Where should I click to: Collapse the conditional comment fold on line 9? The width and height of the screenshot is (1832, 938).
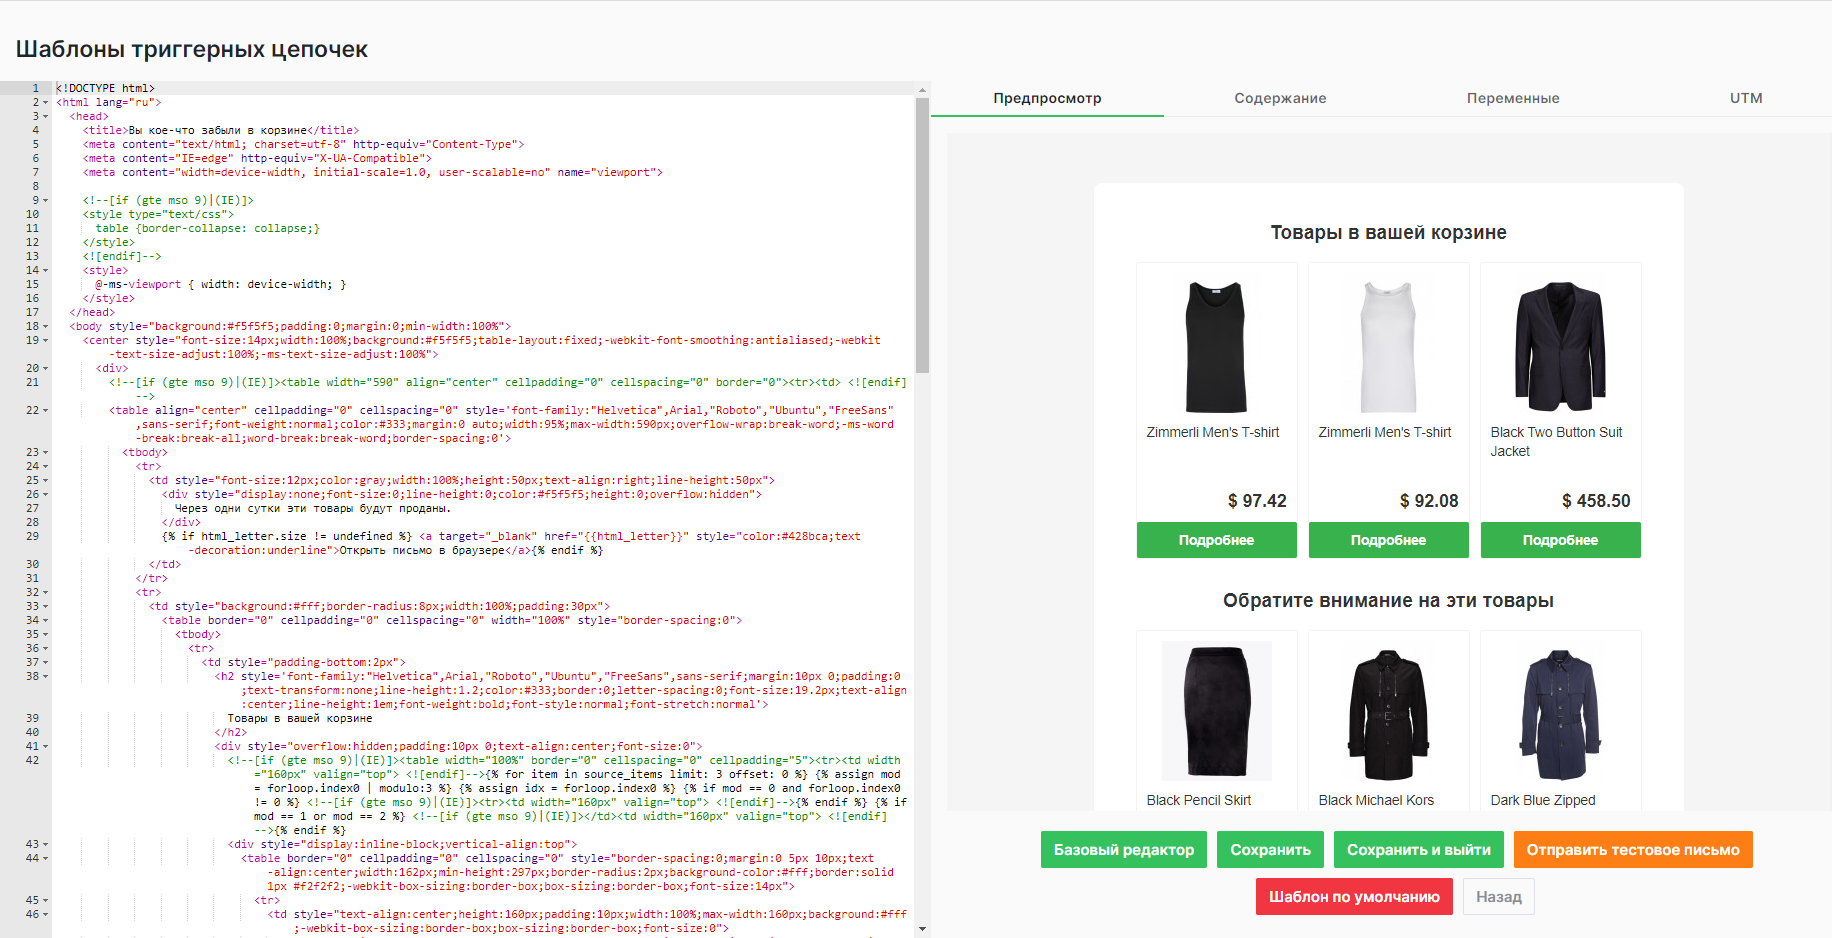(46, 199)
